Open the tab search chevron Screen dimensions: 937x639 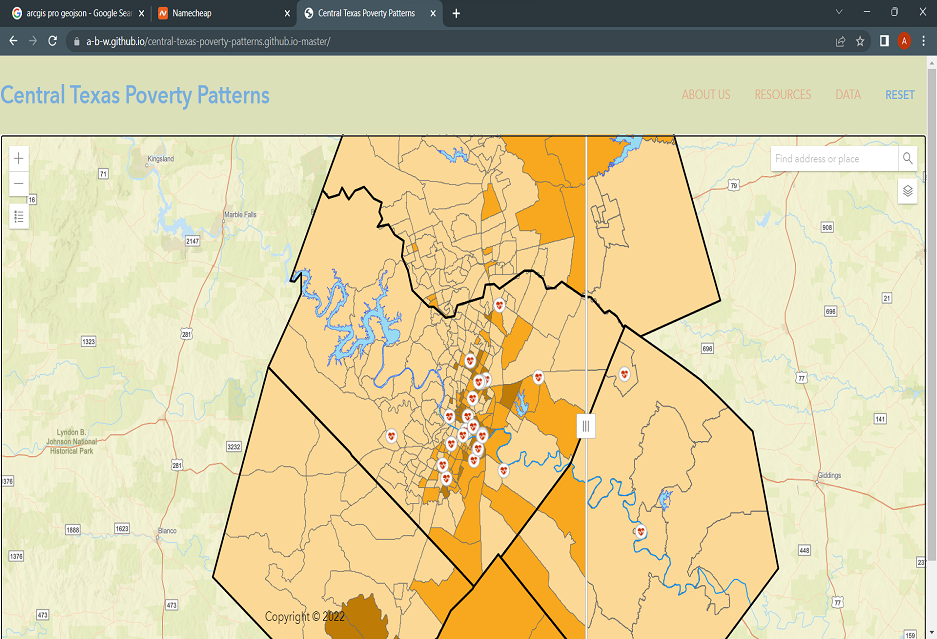pos(839,12)
